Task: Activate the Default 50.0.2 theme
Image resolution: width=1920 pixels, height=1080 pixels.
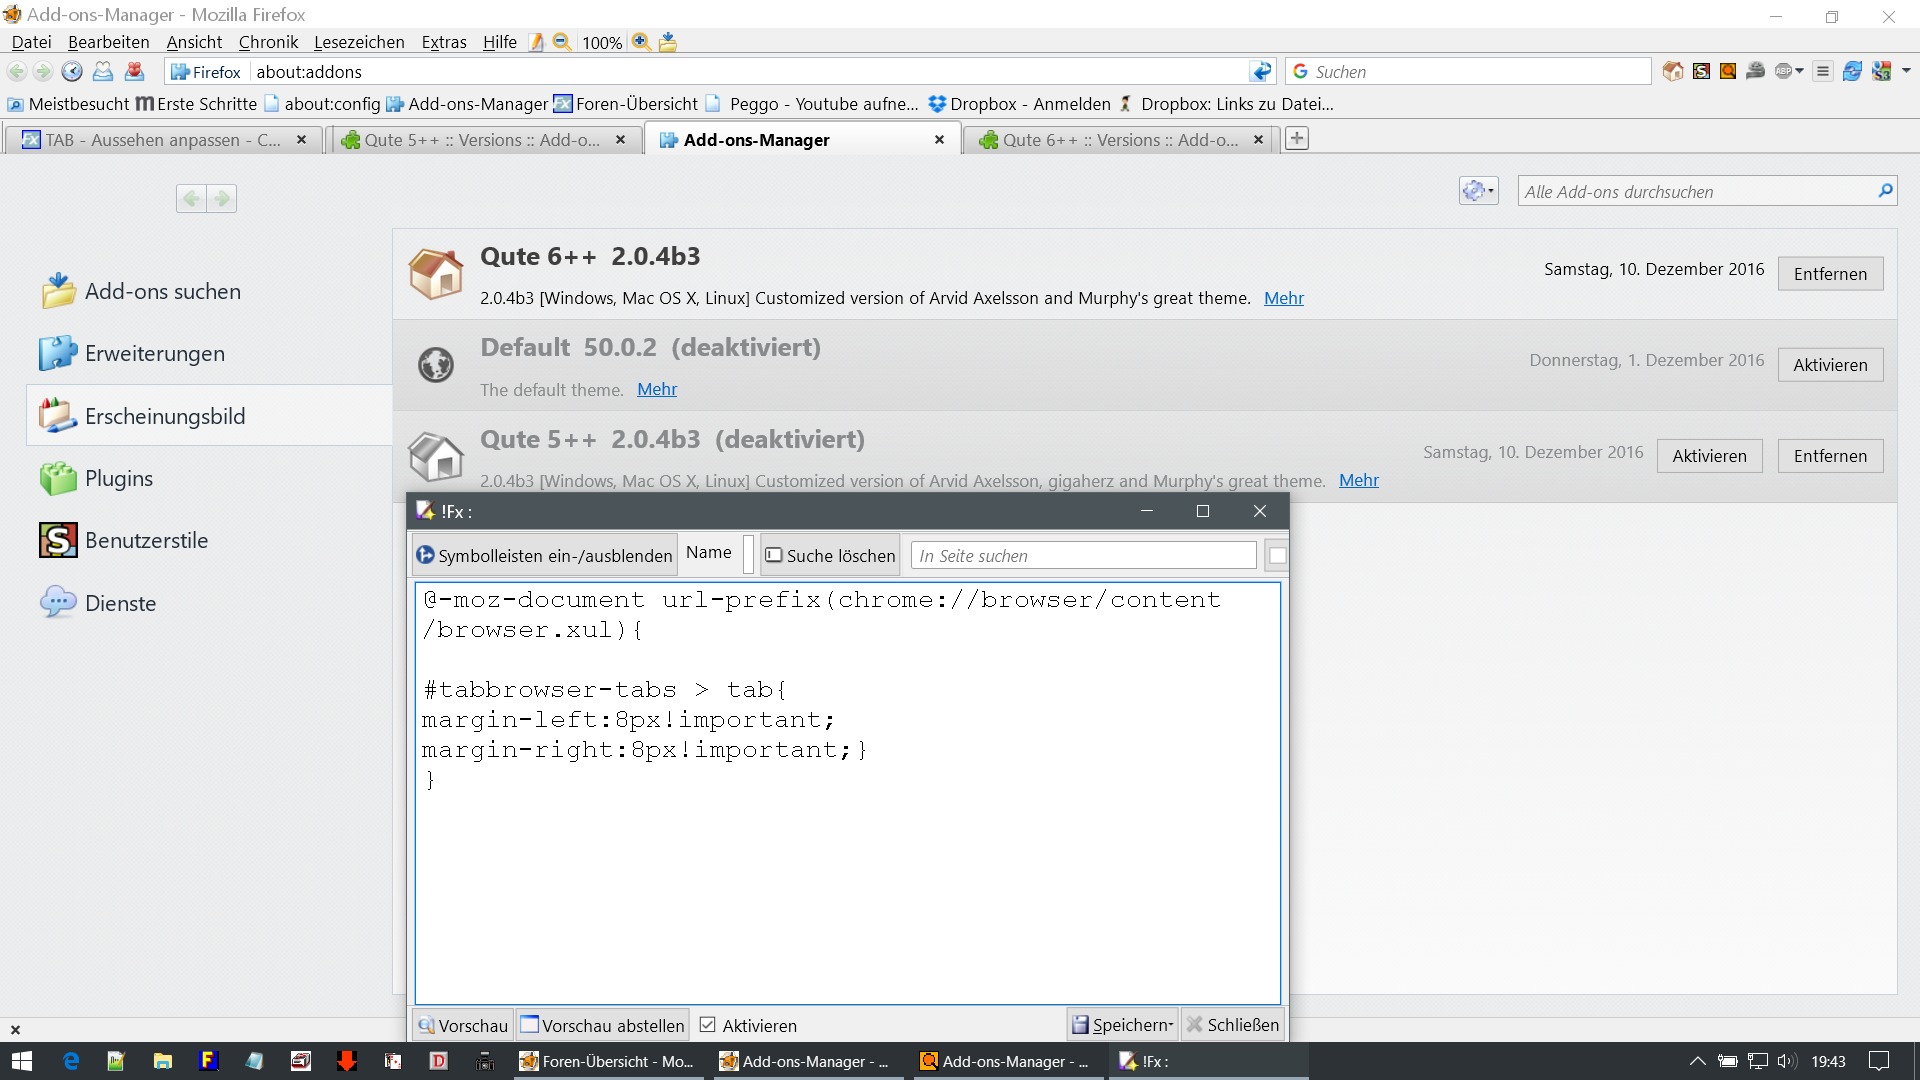Action: click(1829, 365)
